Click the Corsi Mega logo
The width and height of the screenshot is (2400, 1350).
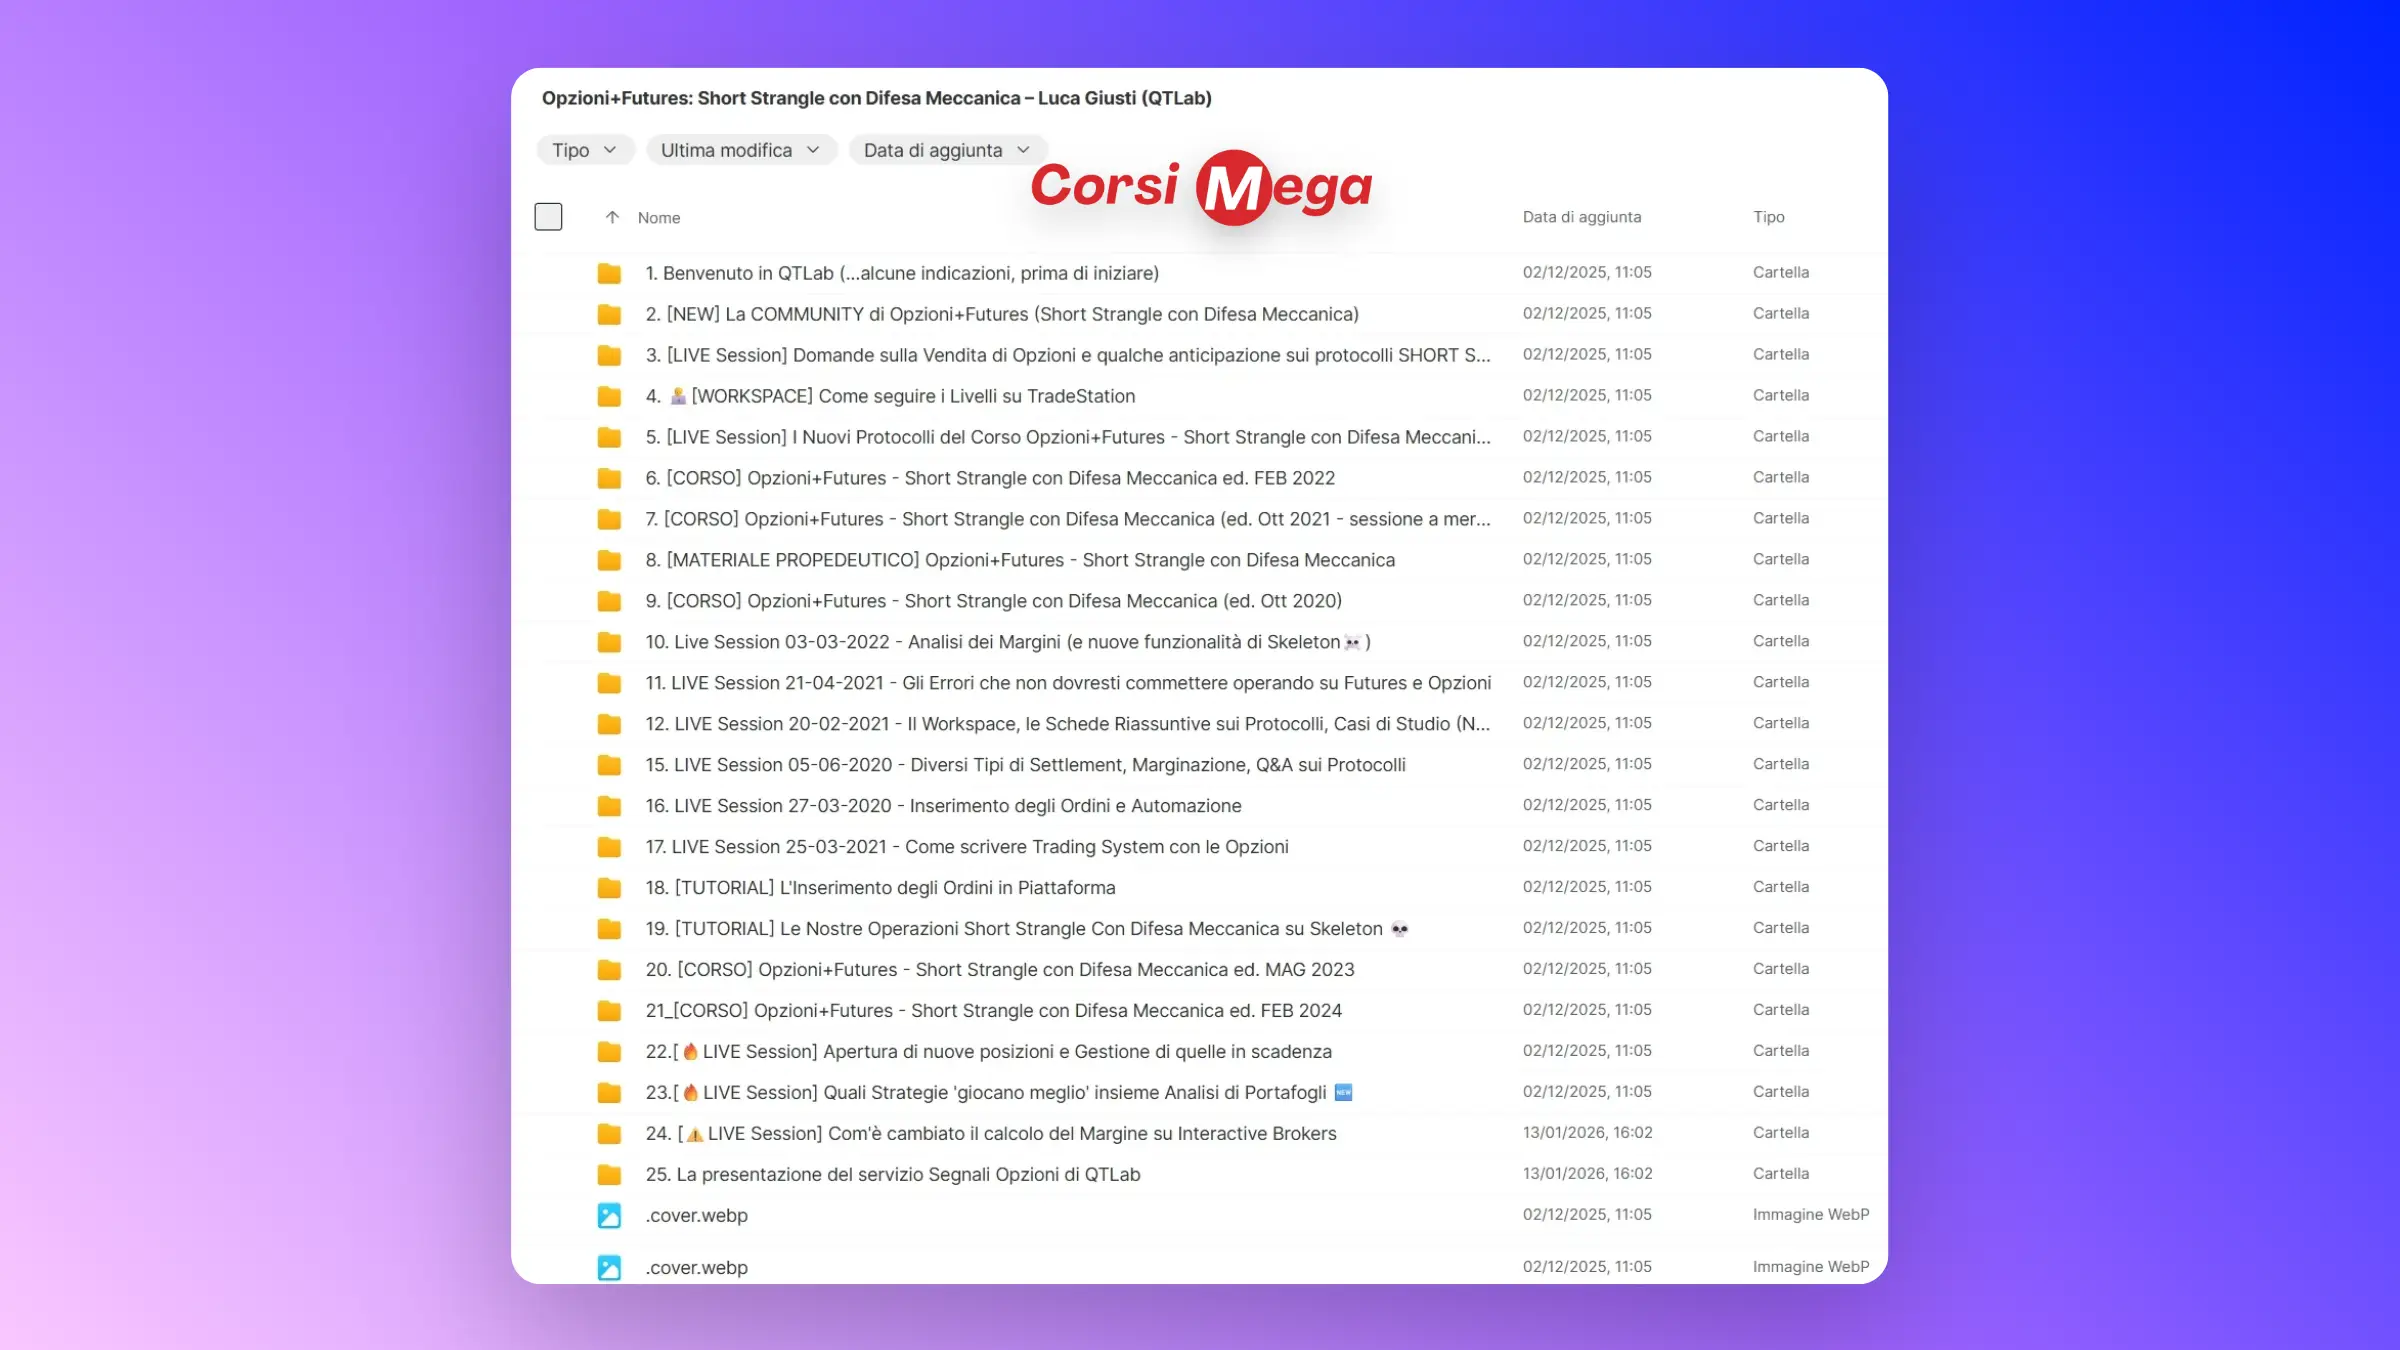(1201, 187)
